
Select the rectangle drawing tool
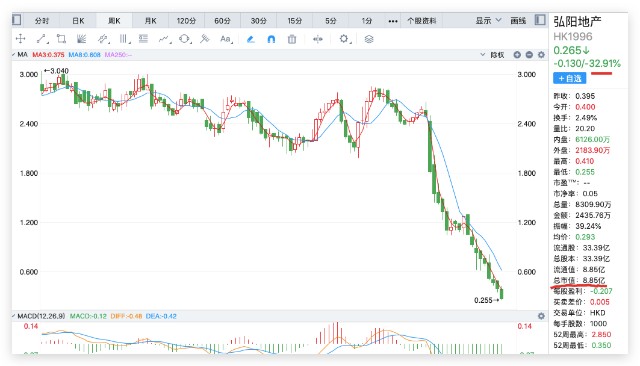61,39
